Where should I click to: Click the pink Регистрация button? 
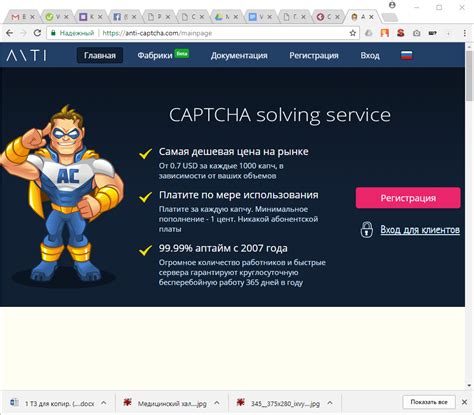(x=408, y=198)
